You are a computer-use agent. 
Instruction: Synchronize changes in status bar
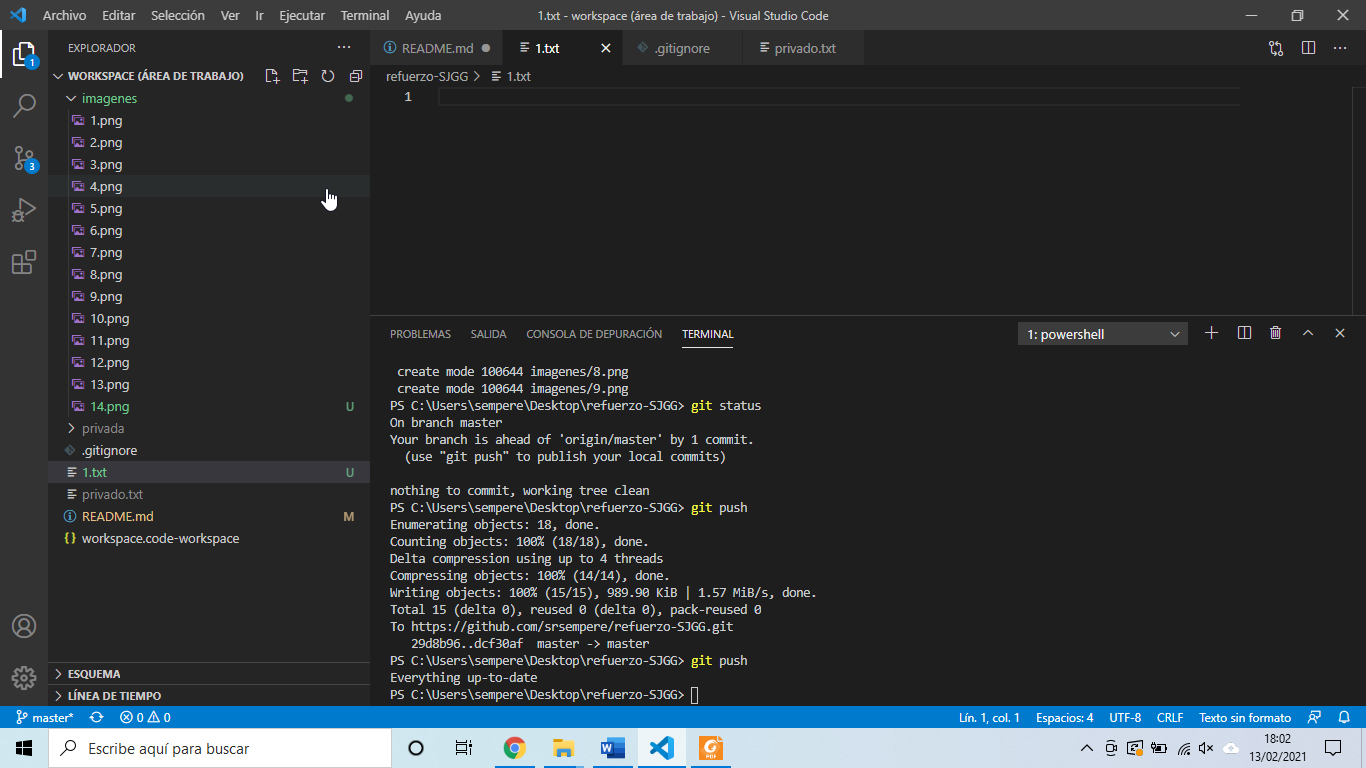pos(96,717)
